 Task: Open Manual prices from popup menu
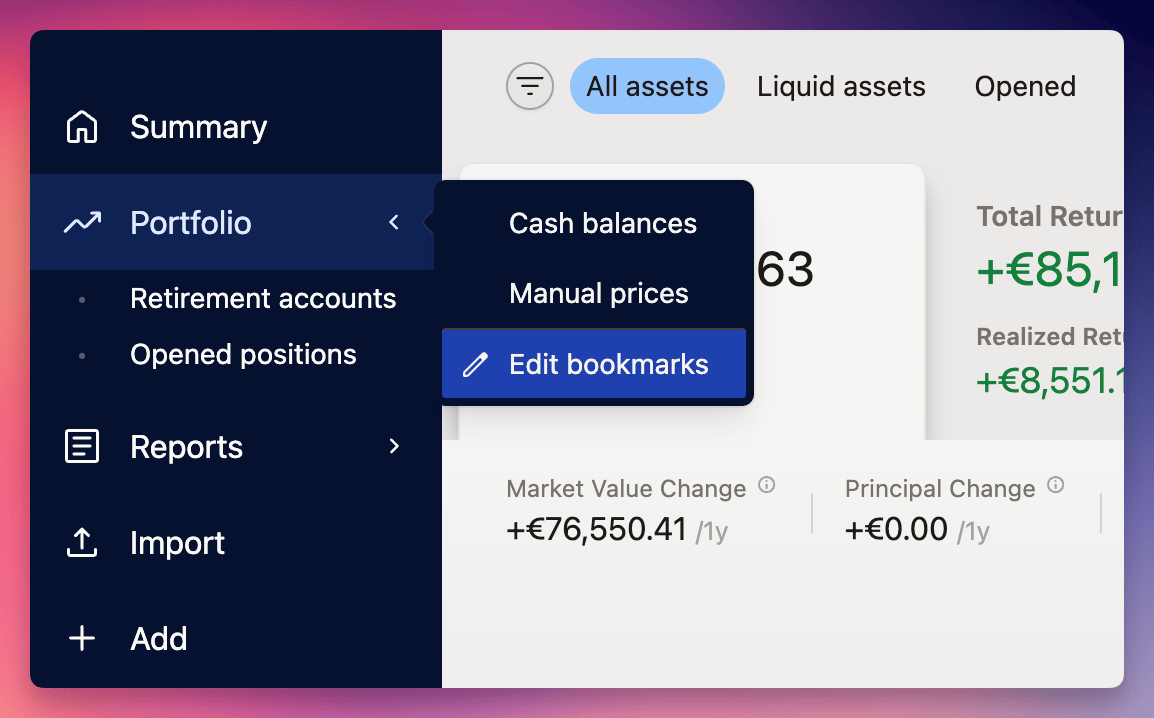pyautogui.click(x=594, y=294)
